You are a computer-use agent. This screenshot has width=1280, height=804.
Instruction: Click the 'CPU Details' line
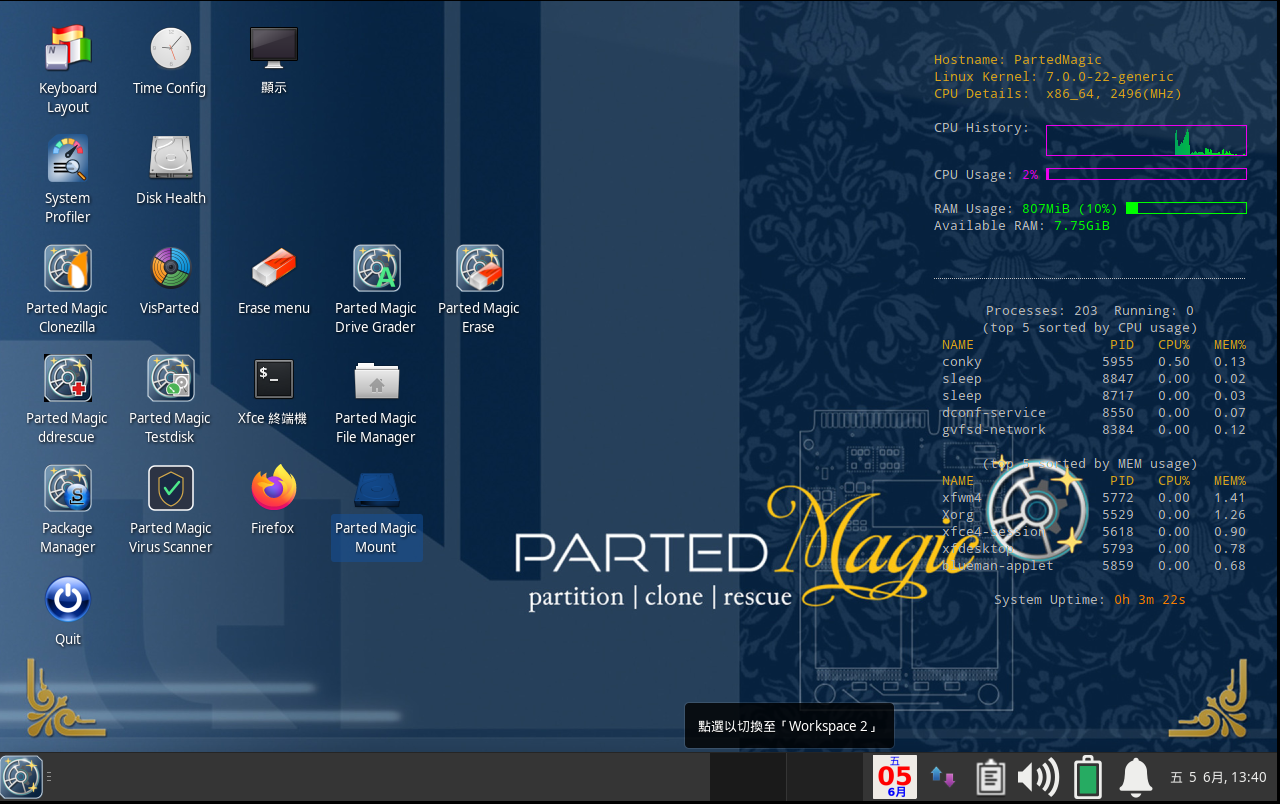1058,93
